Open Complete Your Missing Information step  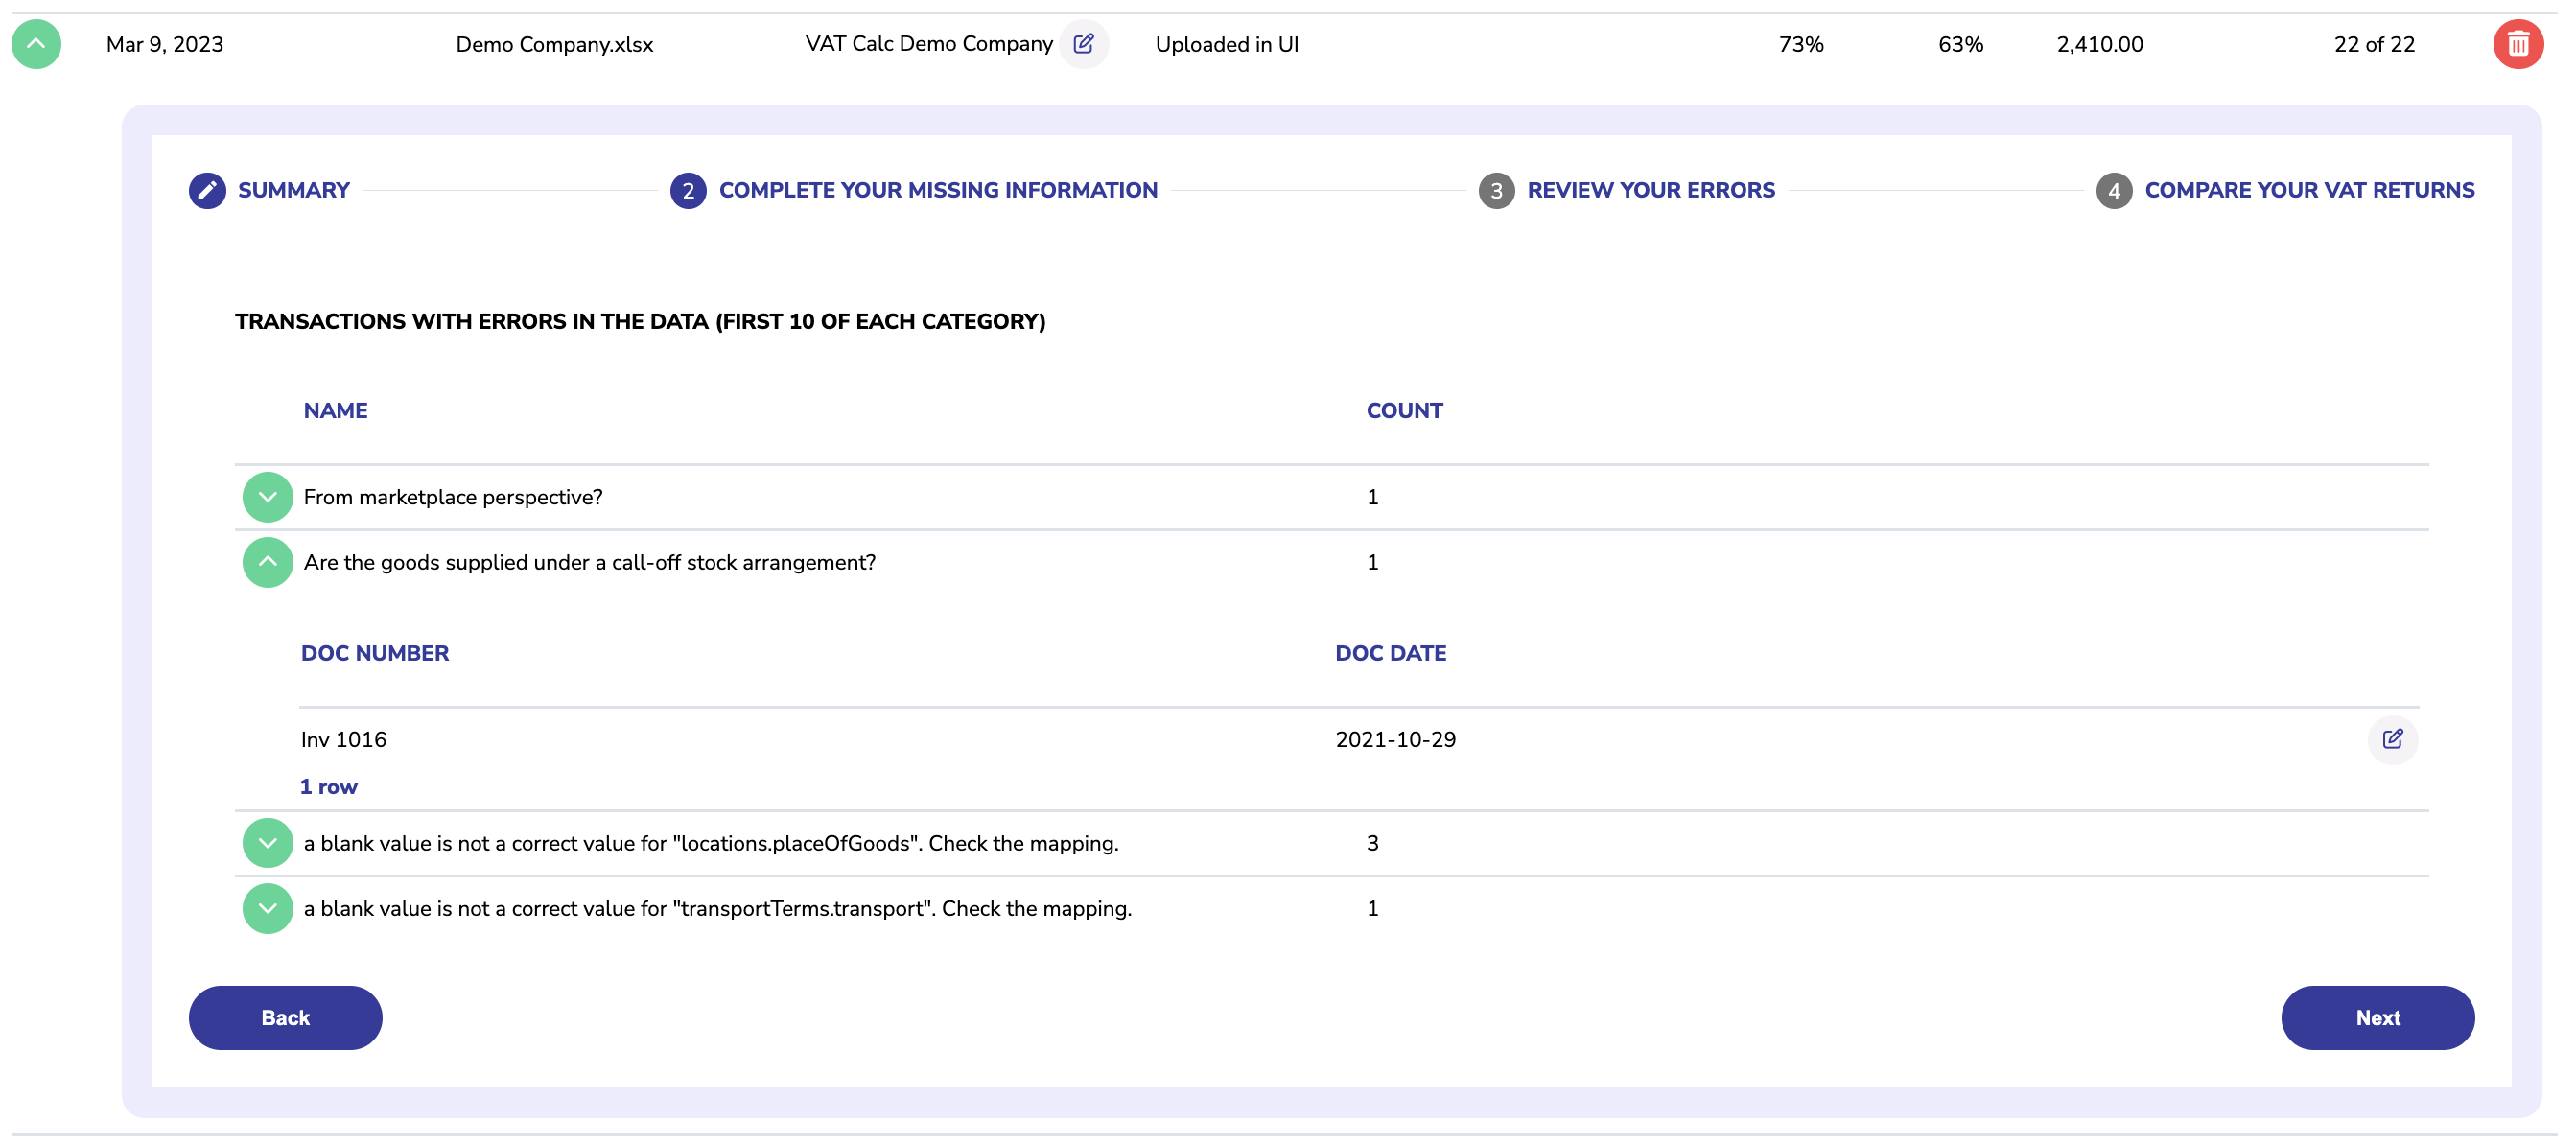coord(937,191)
